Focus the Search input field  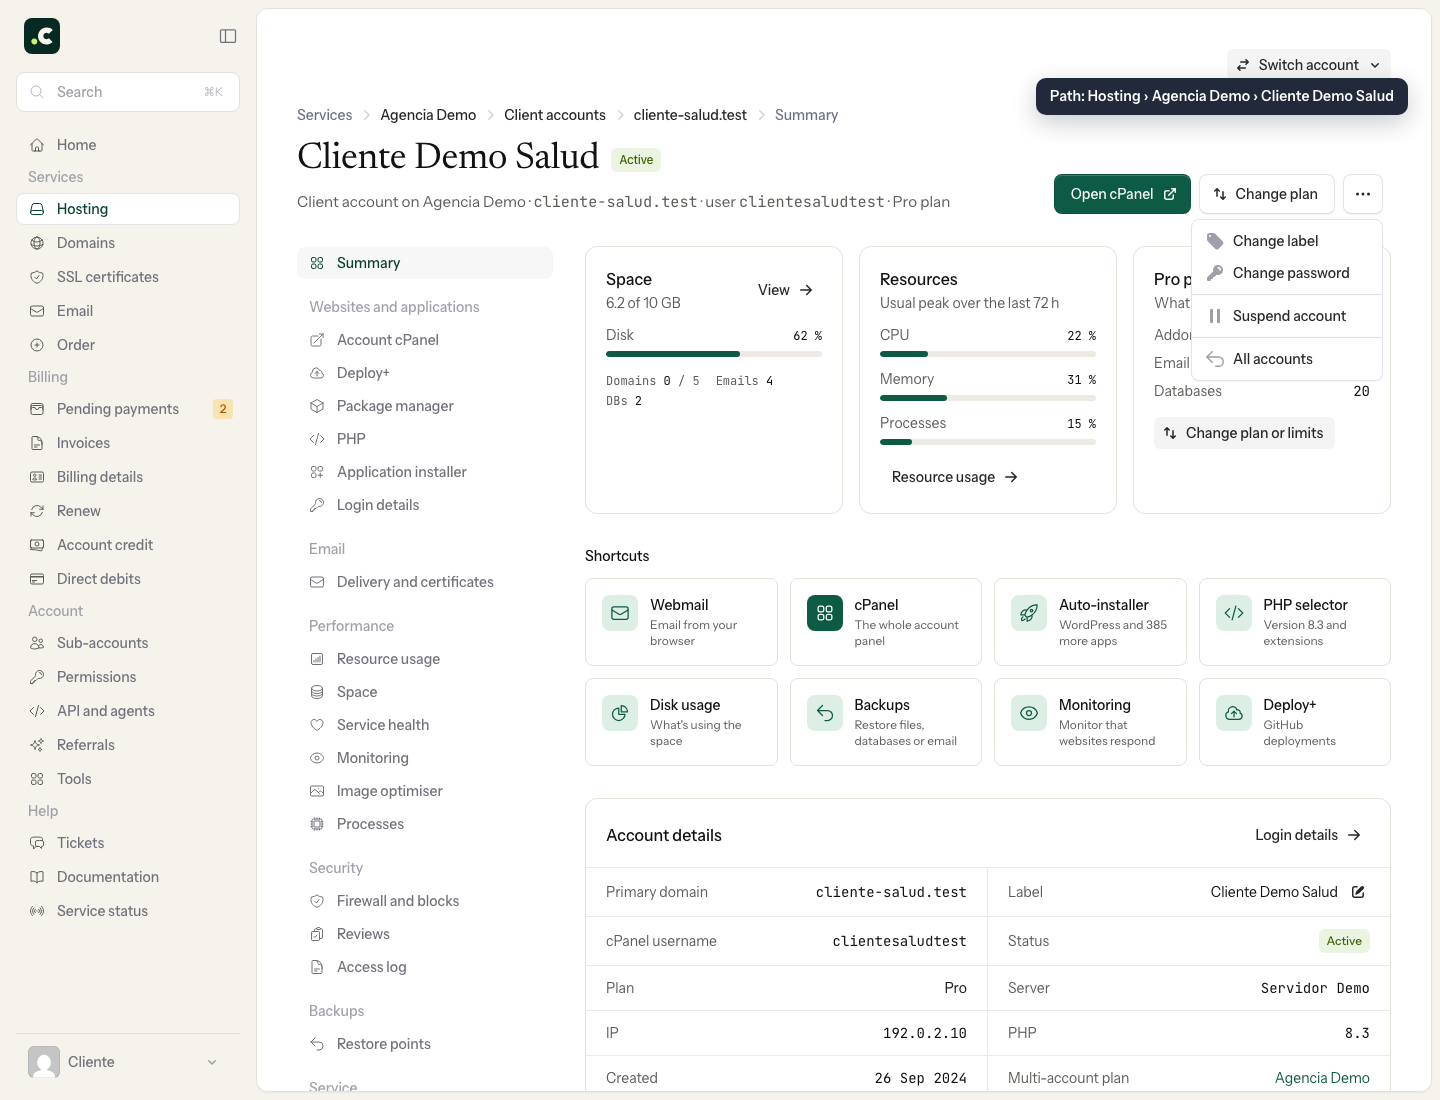128,92
